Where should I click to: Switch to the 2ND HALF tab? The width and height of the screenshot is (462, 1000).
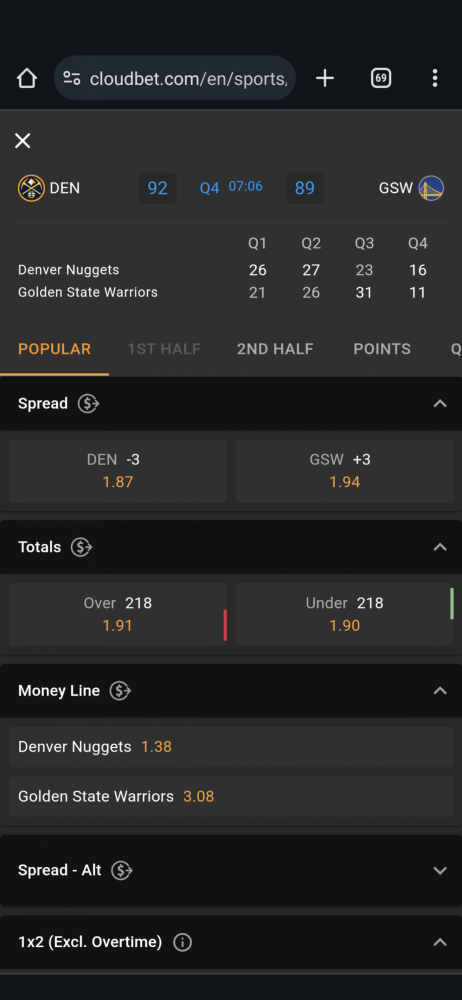(x=275, y=349)
